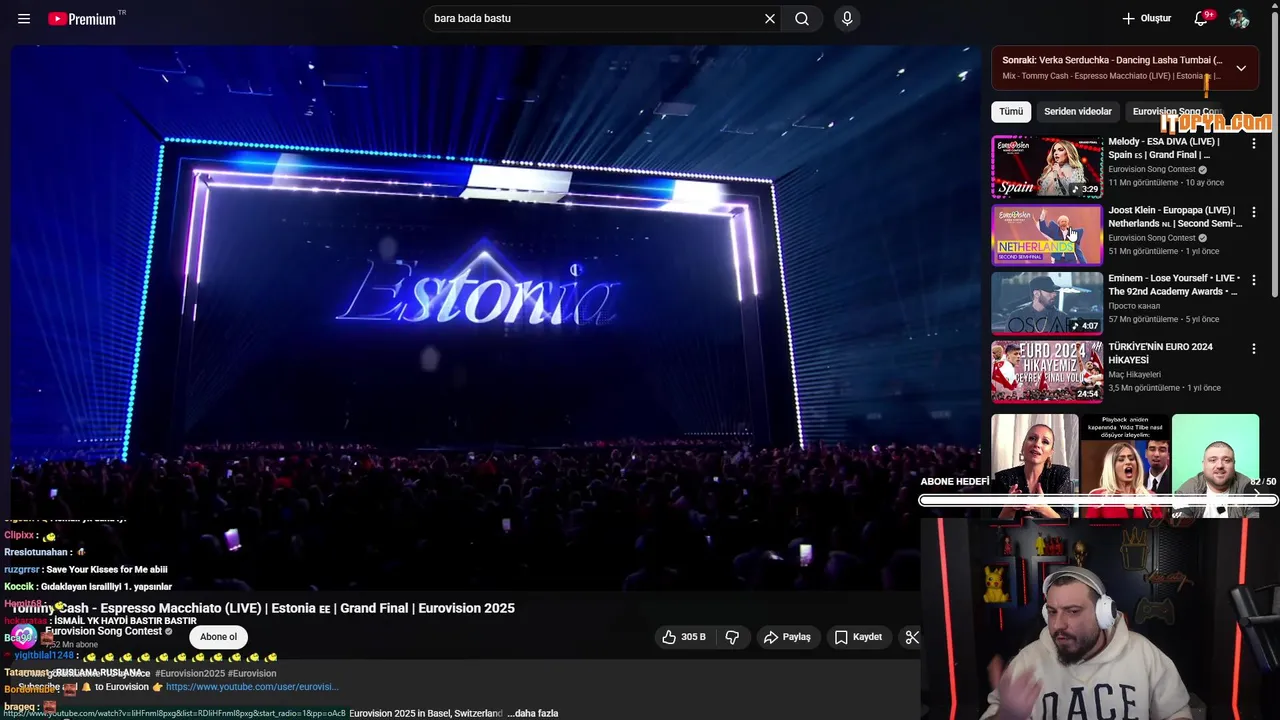This screenshot has height=720, width=1280.
Task: Click Eminem - Lose Yourself title text
Action: 1174,285
